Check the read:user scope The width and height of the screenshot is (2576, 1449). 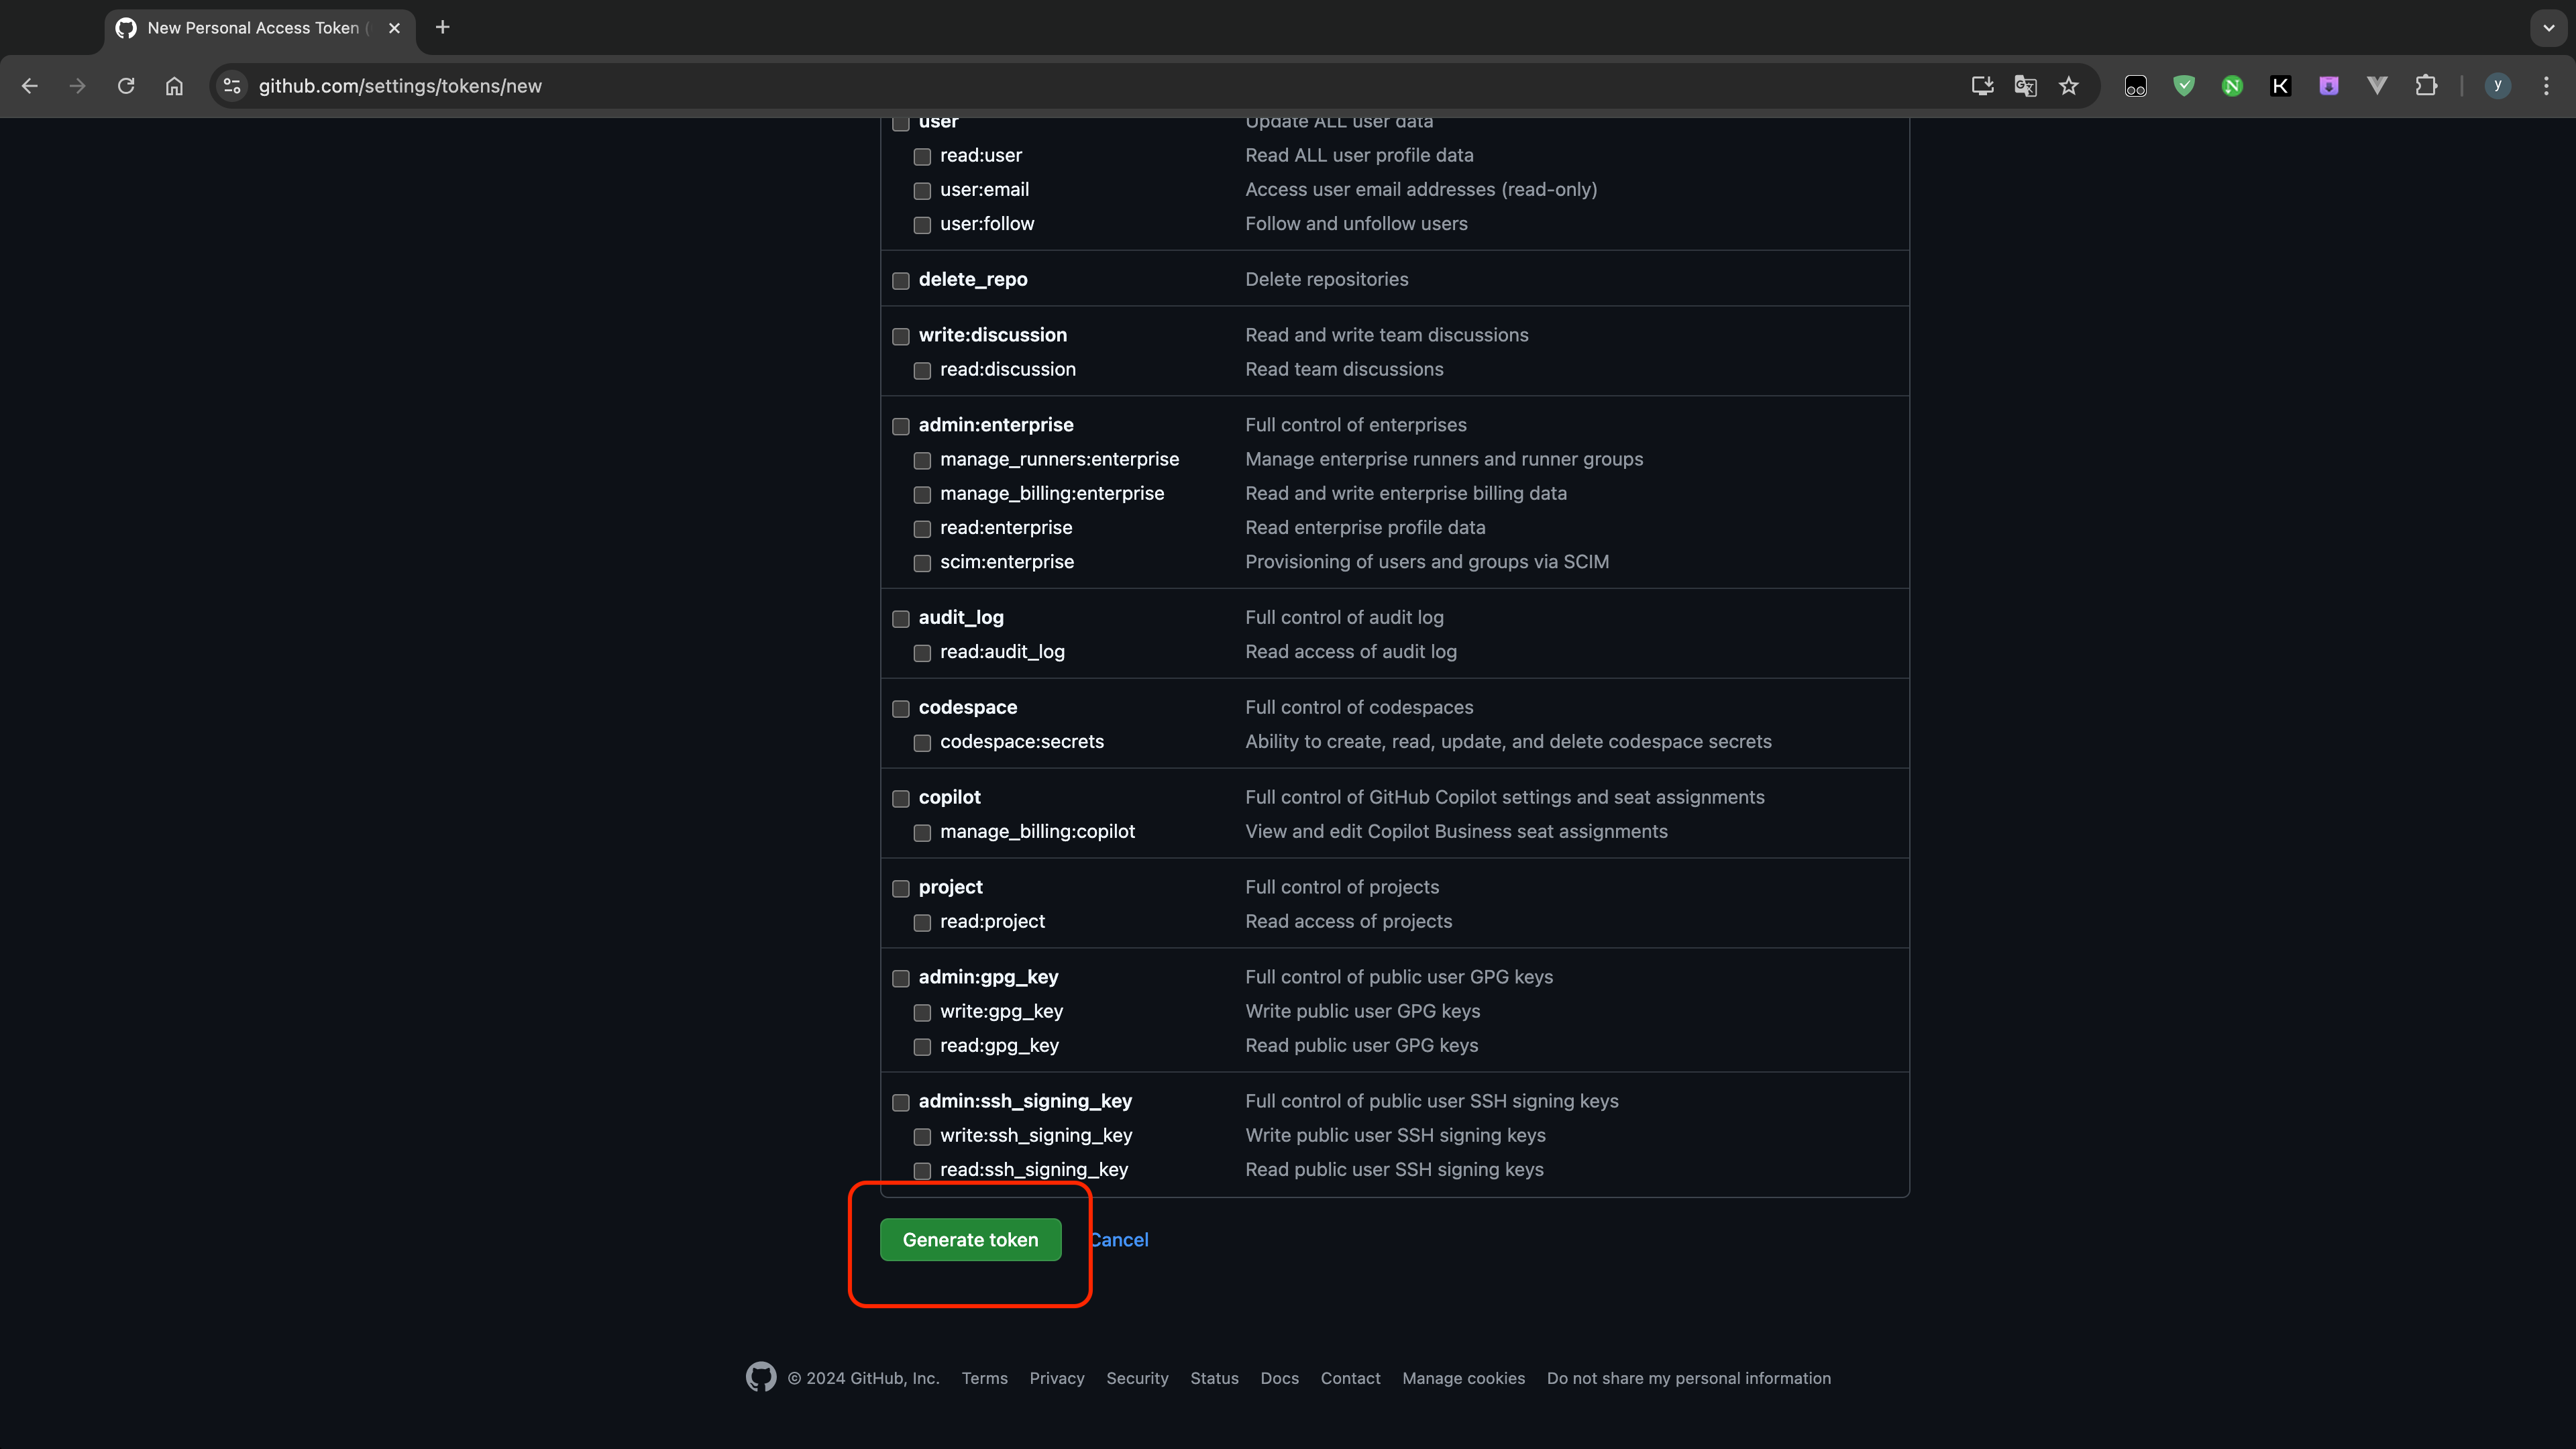pos(922,157)
